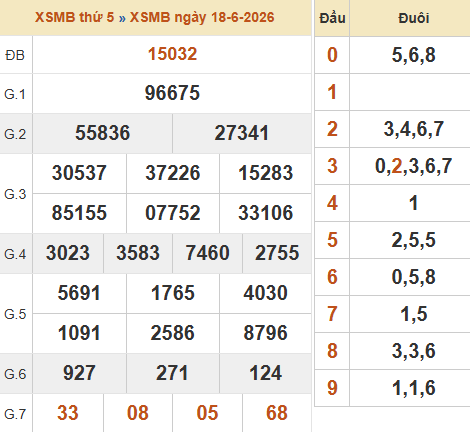Image resolution: width=470 pixels, height=432 pixels.
Task: Select G.5 number 4030
Action: (x=266, y=293)
